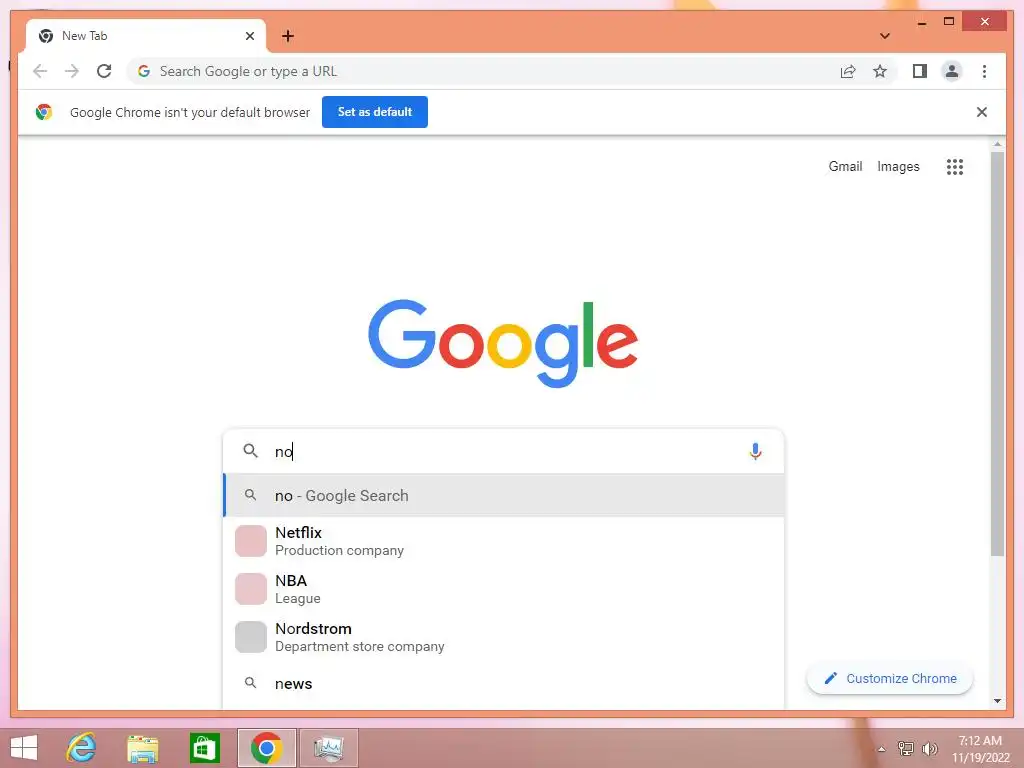Open the tab search chevron
The height and width of the screenshot is (768, 1024).
click(885, 36)
